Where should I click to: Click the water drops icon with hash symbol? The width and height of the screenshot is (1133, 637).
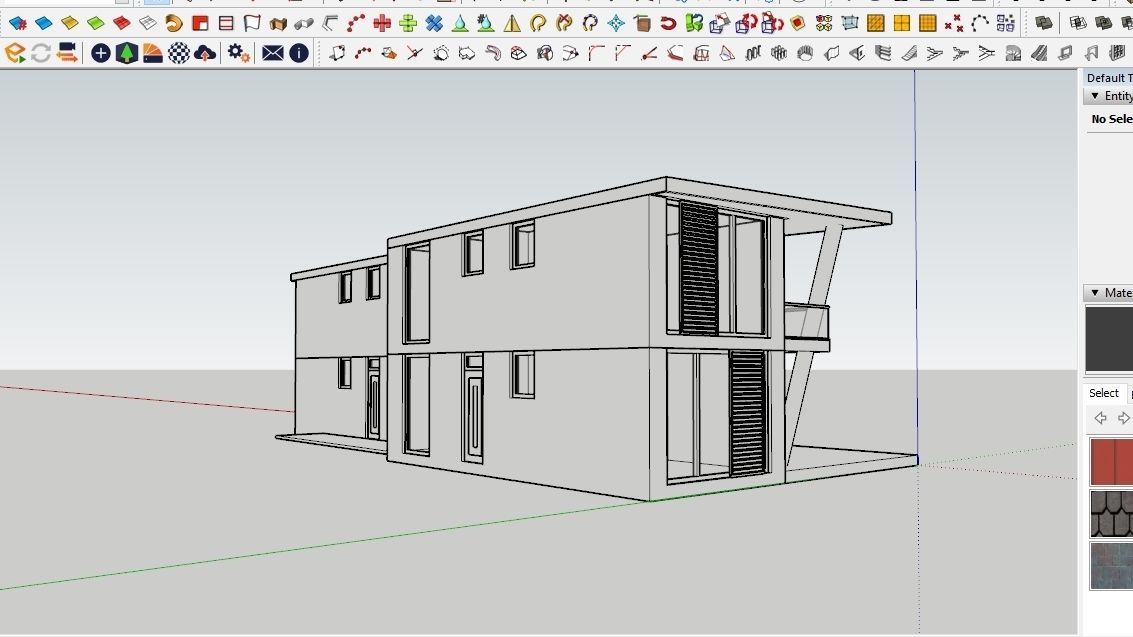coord(486,23)
